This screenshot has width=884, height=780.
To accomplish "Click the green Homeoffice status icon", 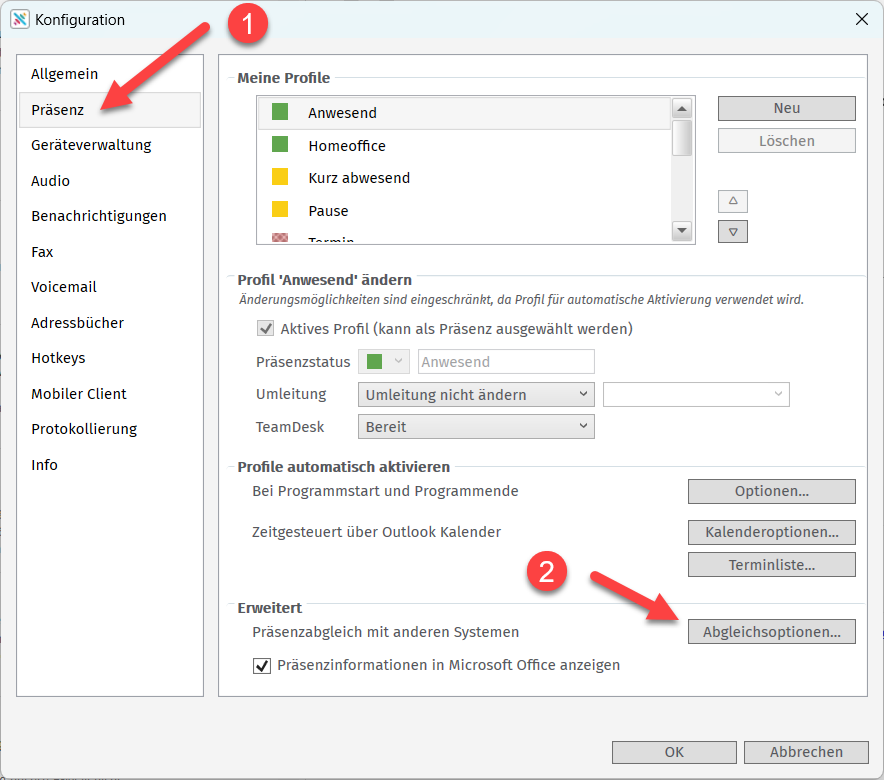I will [x=280, y=146].
